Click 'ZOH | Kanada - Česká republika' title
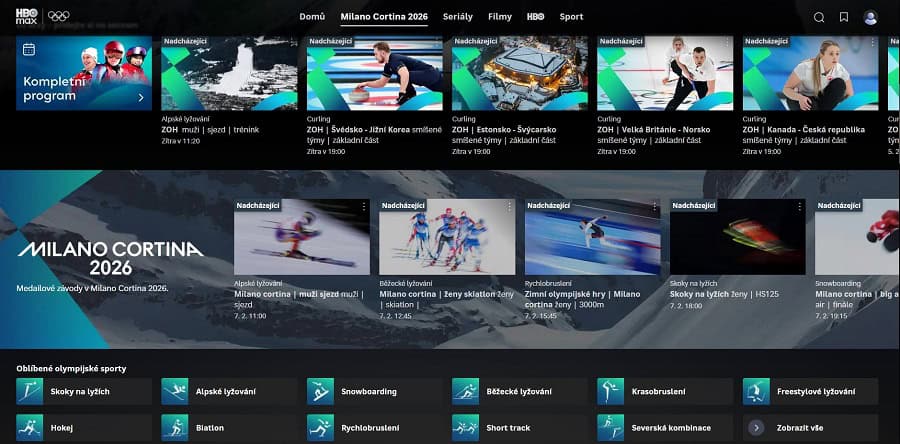Viewport: 900px width, 444px height. tap(804, 130)
